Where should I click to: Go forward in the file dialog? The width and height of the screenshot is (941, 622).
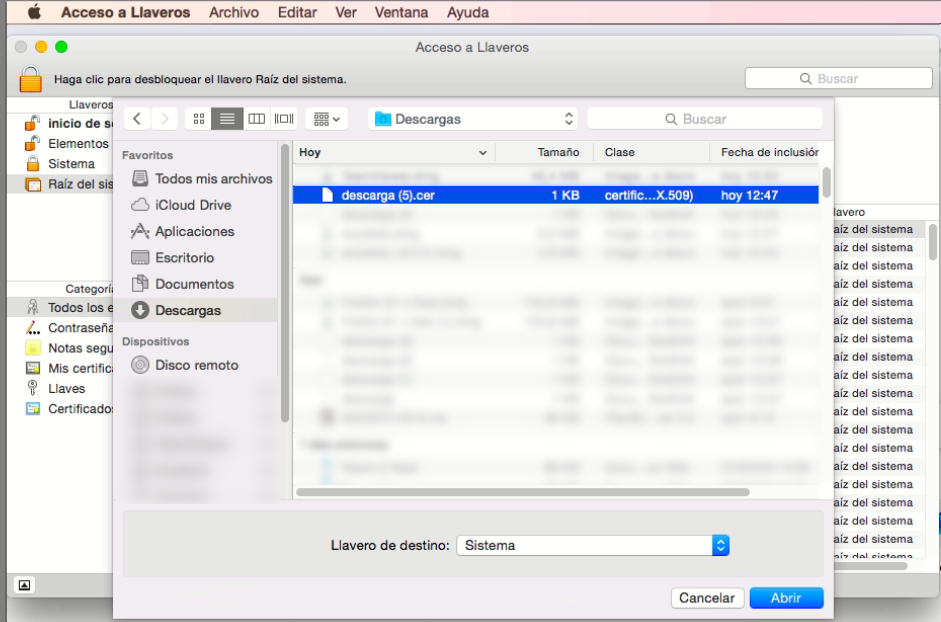click(x=164, y=119)
